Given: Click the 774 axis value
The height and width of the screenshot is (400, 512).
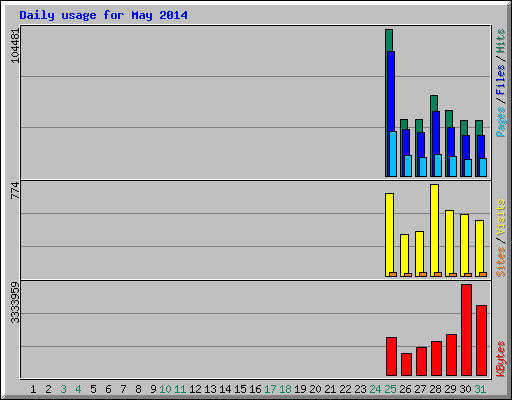Looking at the screenshot, I should (x=15, y=190).
